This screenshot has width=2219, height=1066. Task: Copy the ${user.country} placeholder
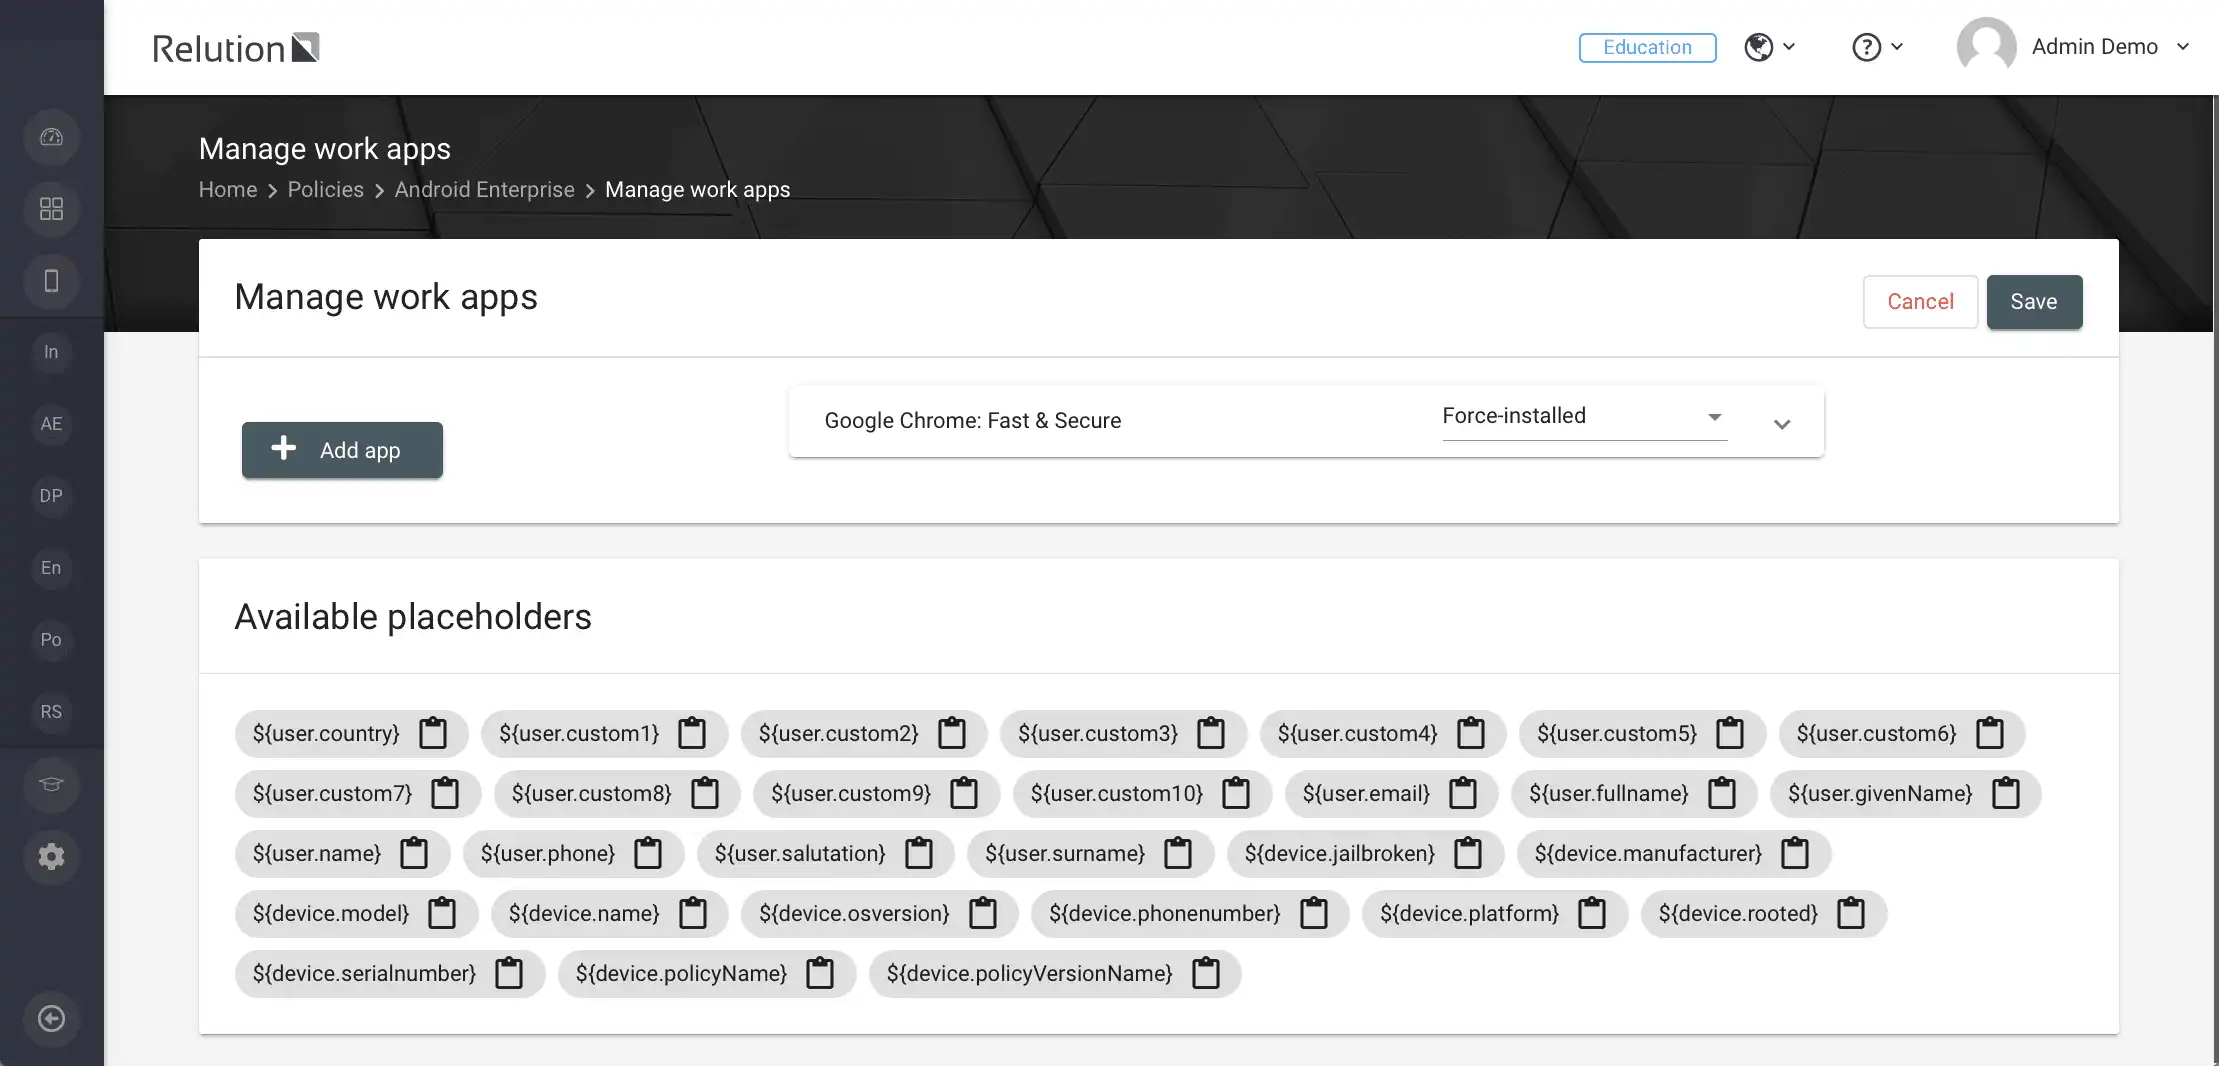(x=433, y=733)
